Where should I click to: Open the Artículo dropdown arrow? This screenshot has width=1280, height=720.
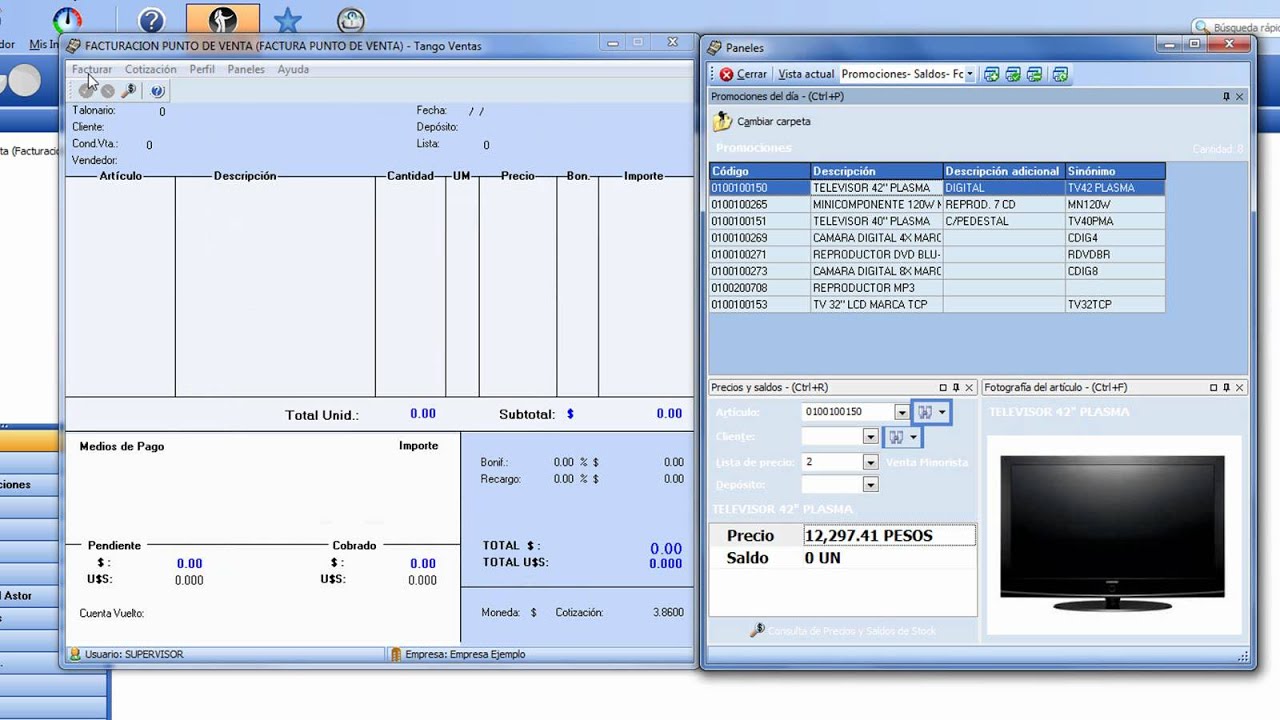pos(902,412)
